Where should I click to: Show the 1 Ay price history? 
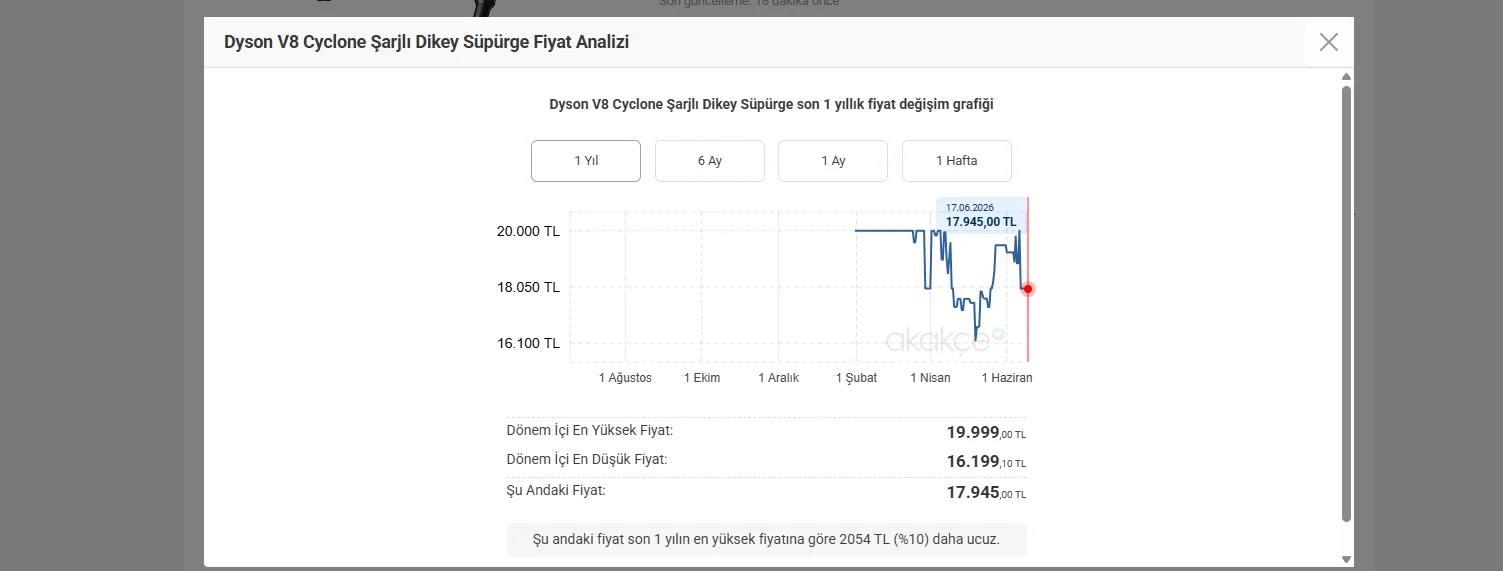click(x=833, y=161)
